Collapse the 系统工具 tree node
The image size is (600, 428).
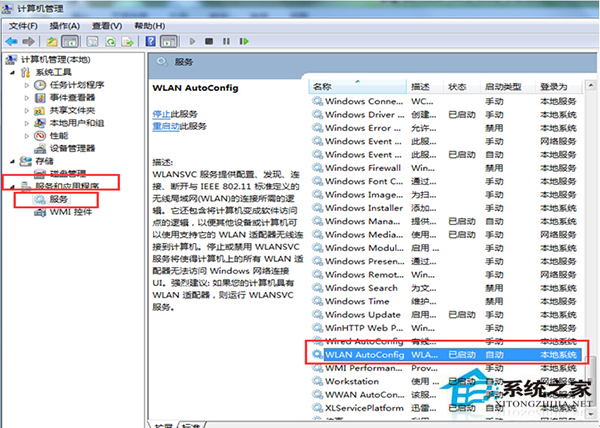click(13, 72)
